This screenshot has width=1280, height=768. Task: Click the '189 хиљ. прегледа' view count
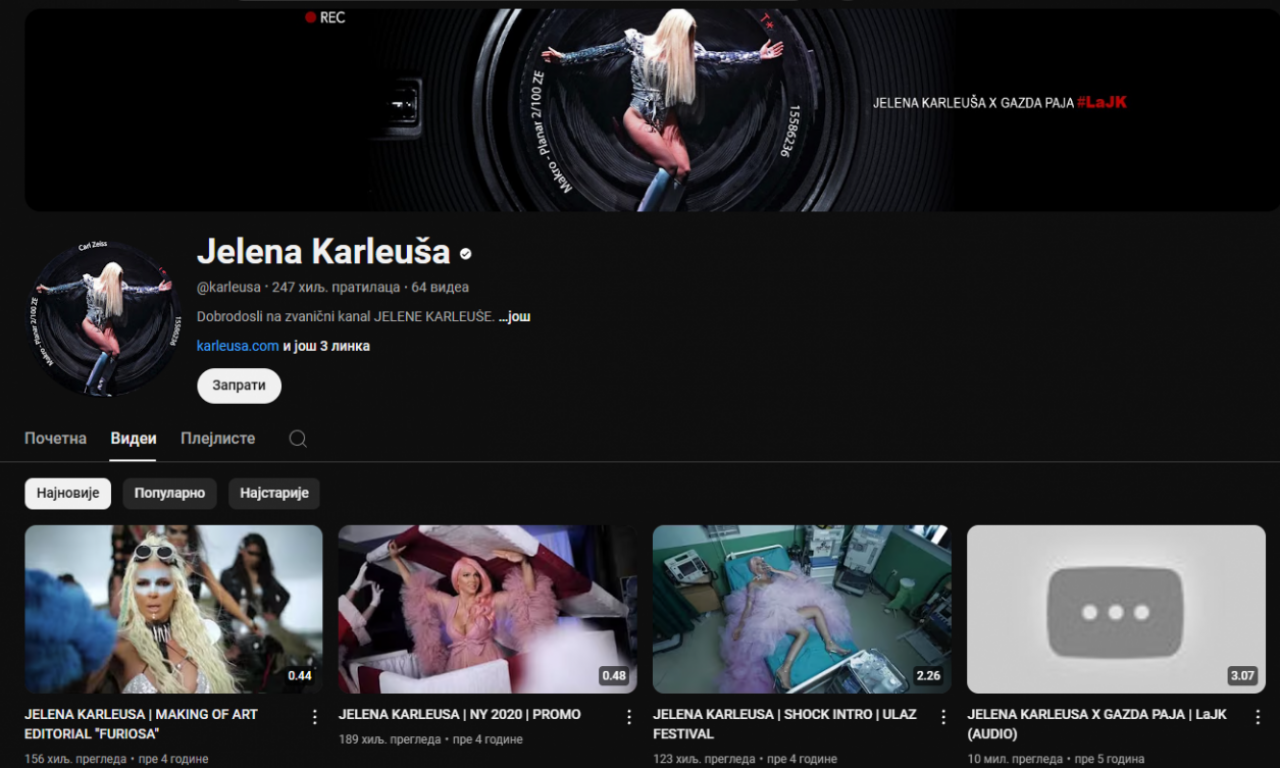click(390, 739)
